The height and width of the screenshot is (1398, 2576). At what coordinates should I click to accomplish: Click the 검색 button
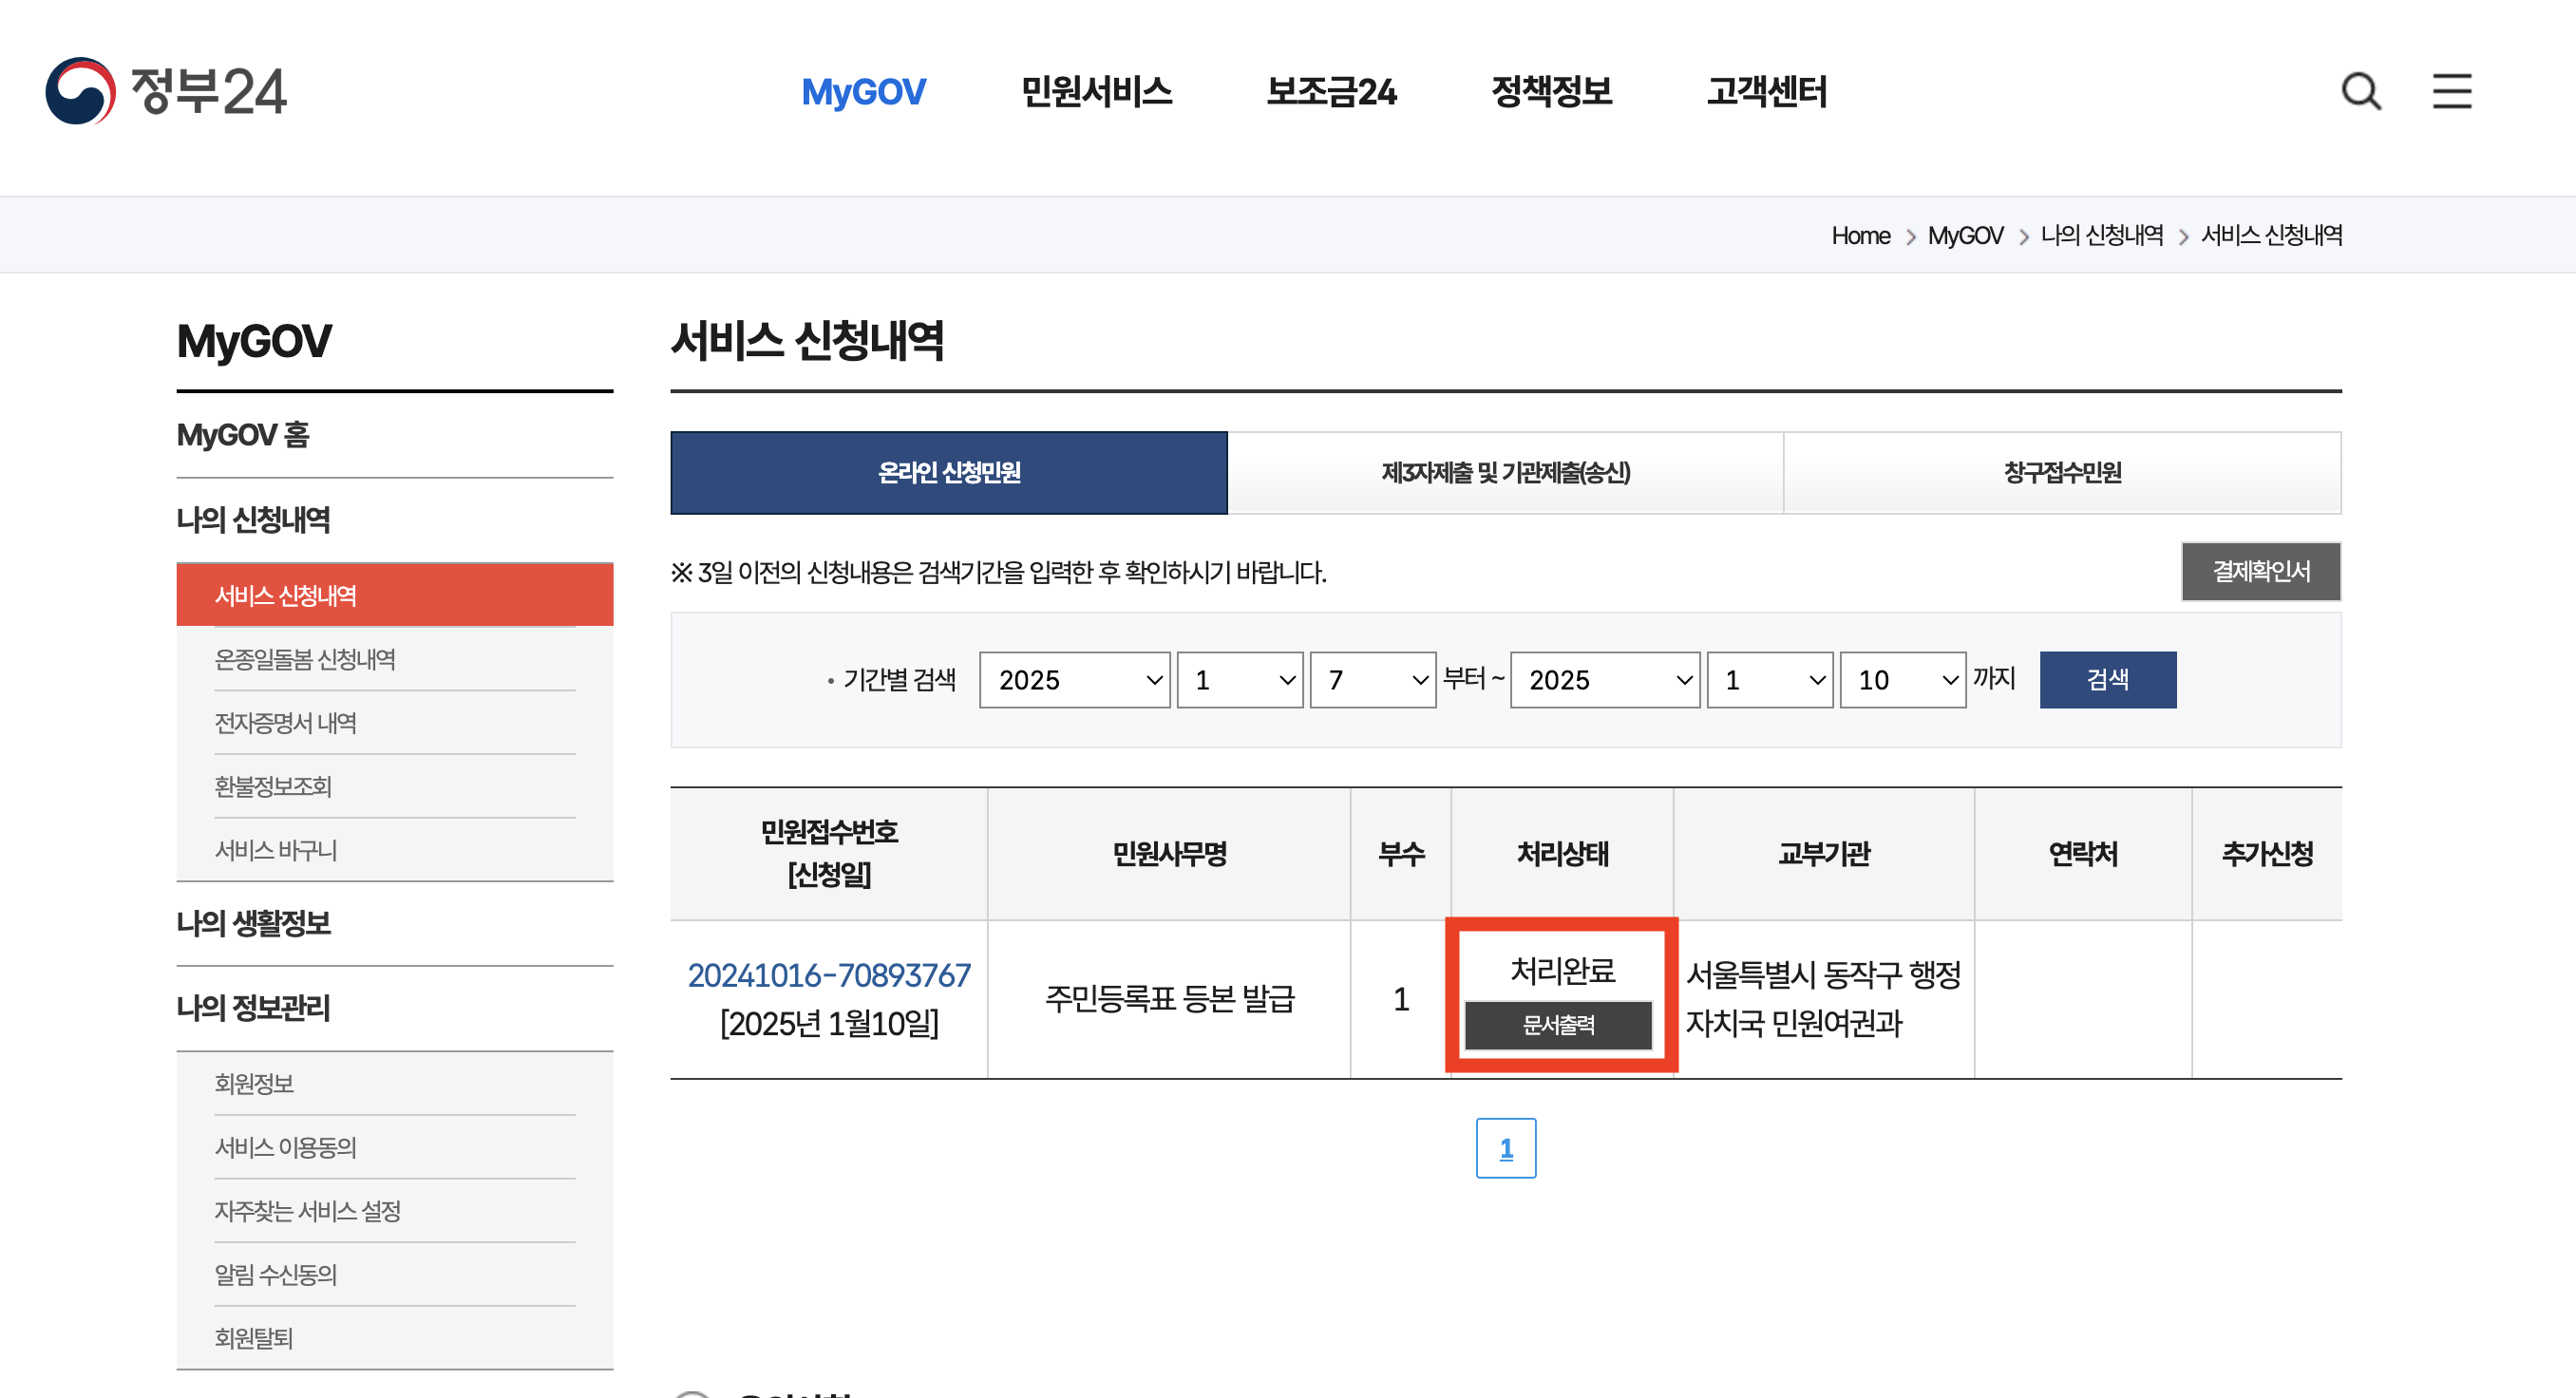click(x=2107, y=680)
